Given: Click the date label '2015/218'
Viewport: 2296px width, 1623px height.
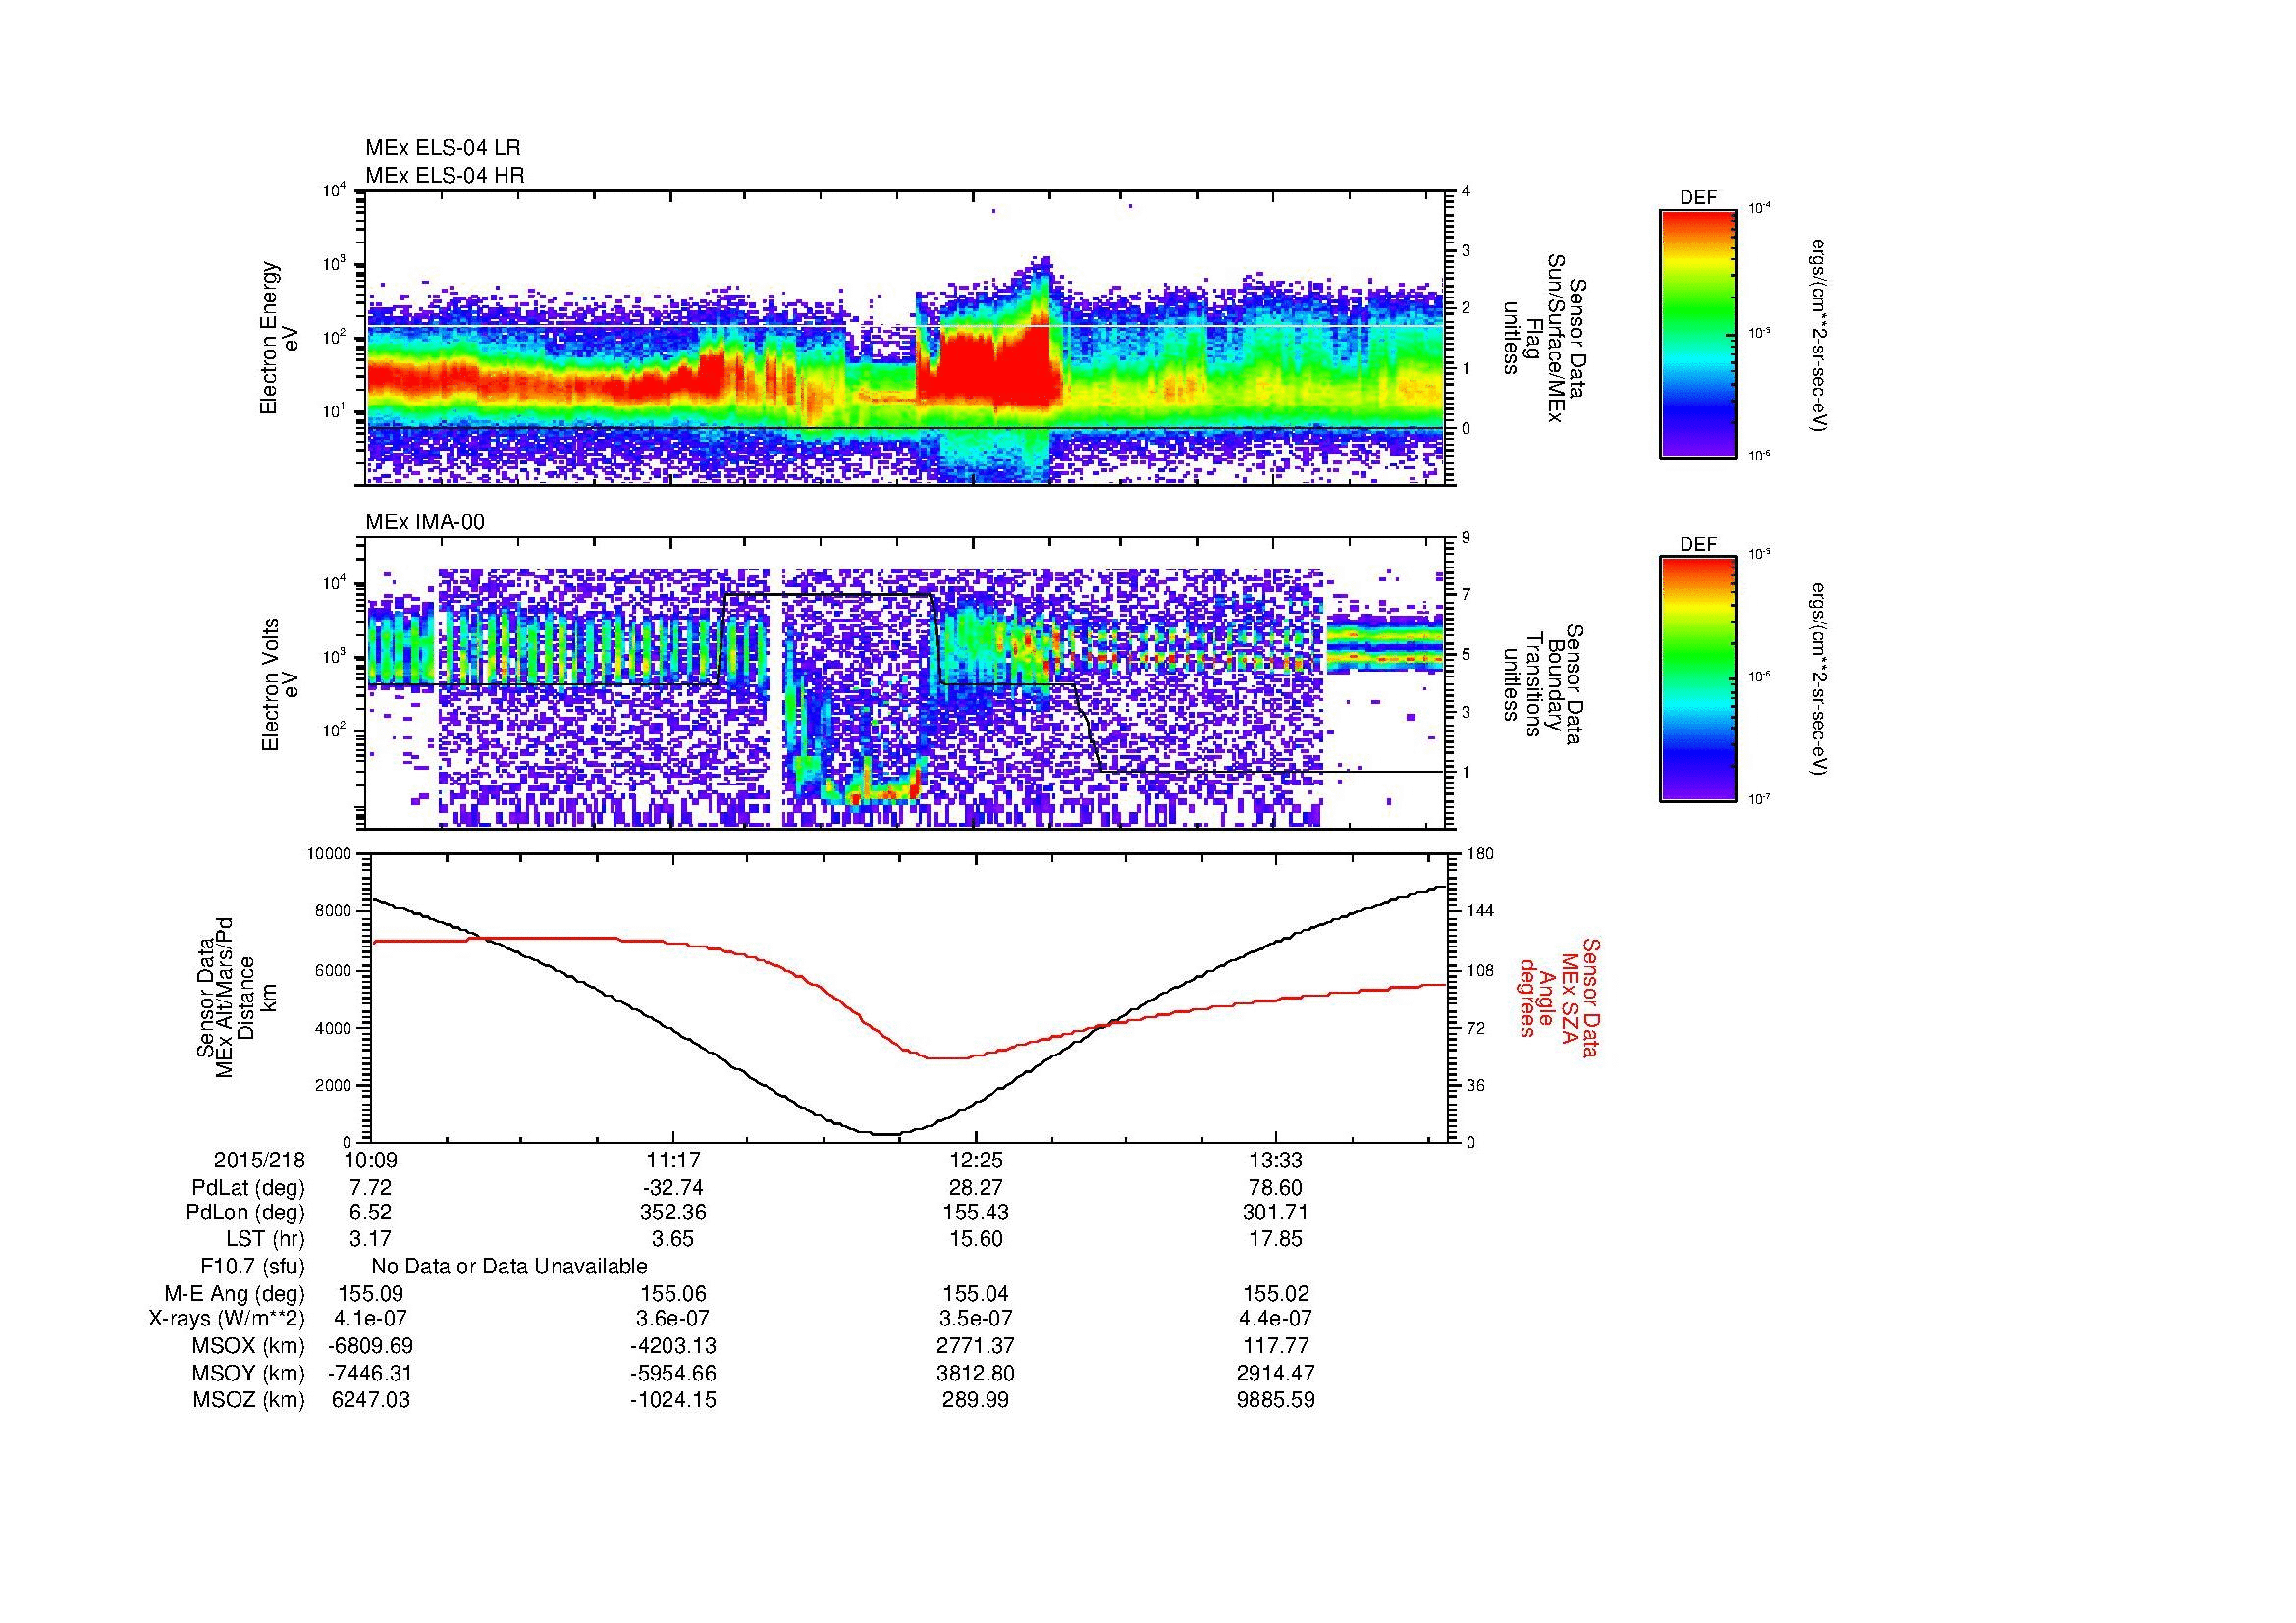Looking at the screenshot, I should click(259, 1161).
